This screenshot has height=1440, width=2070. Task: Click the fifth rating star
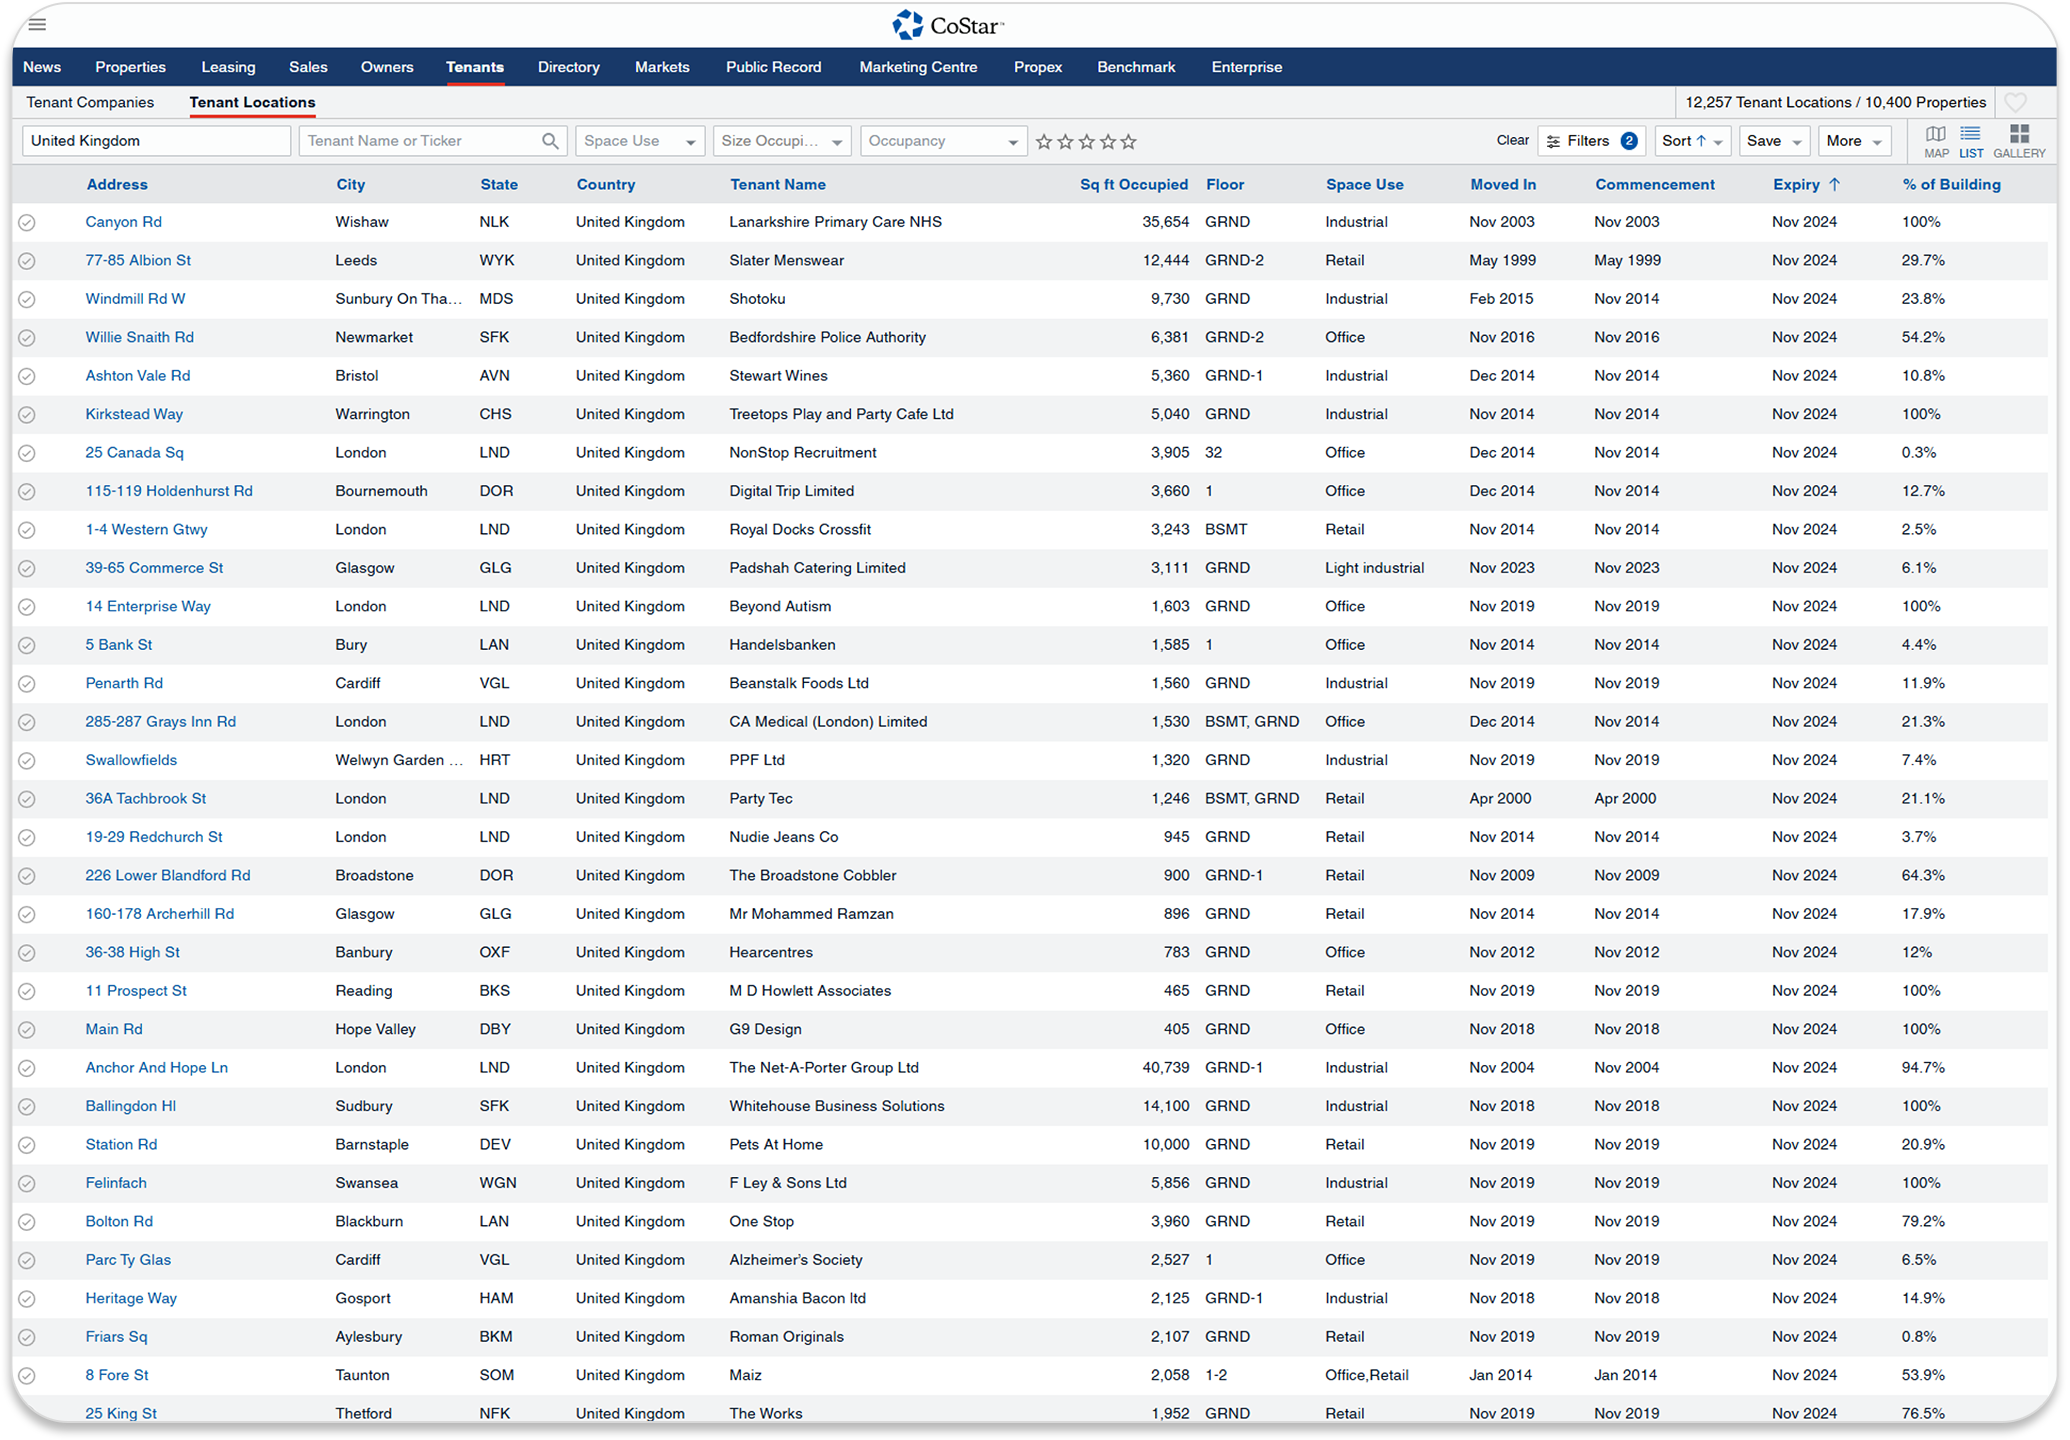(1129, 142)
